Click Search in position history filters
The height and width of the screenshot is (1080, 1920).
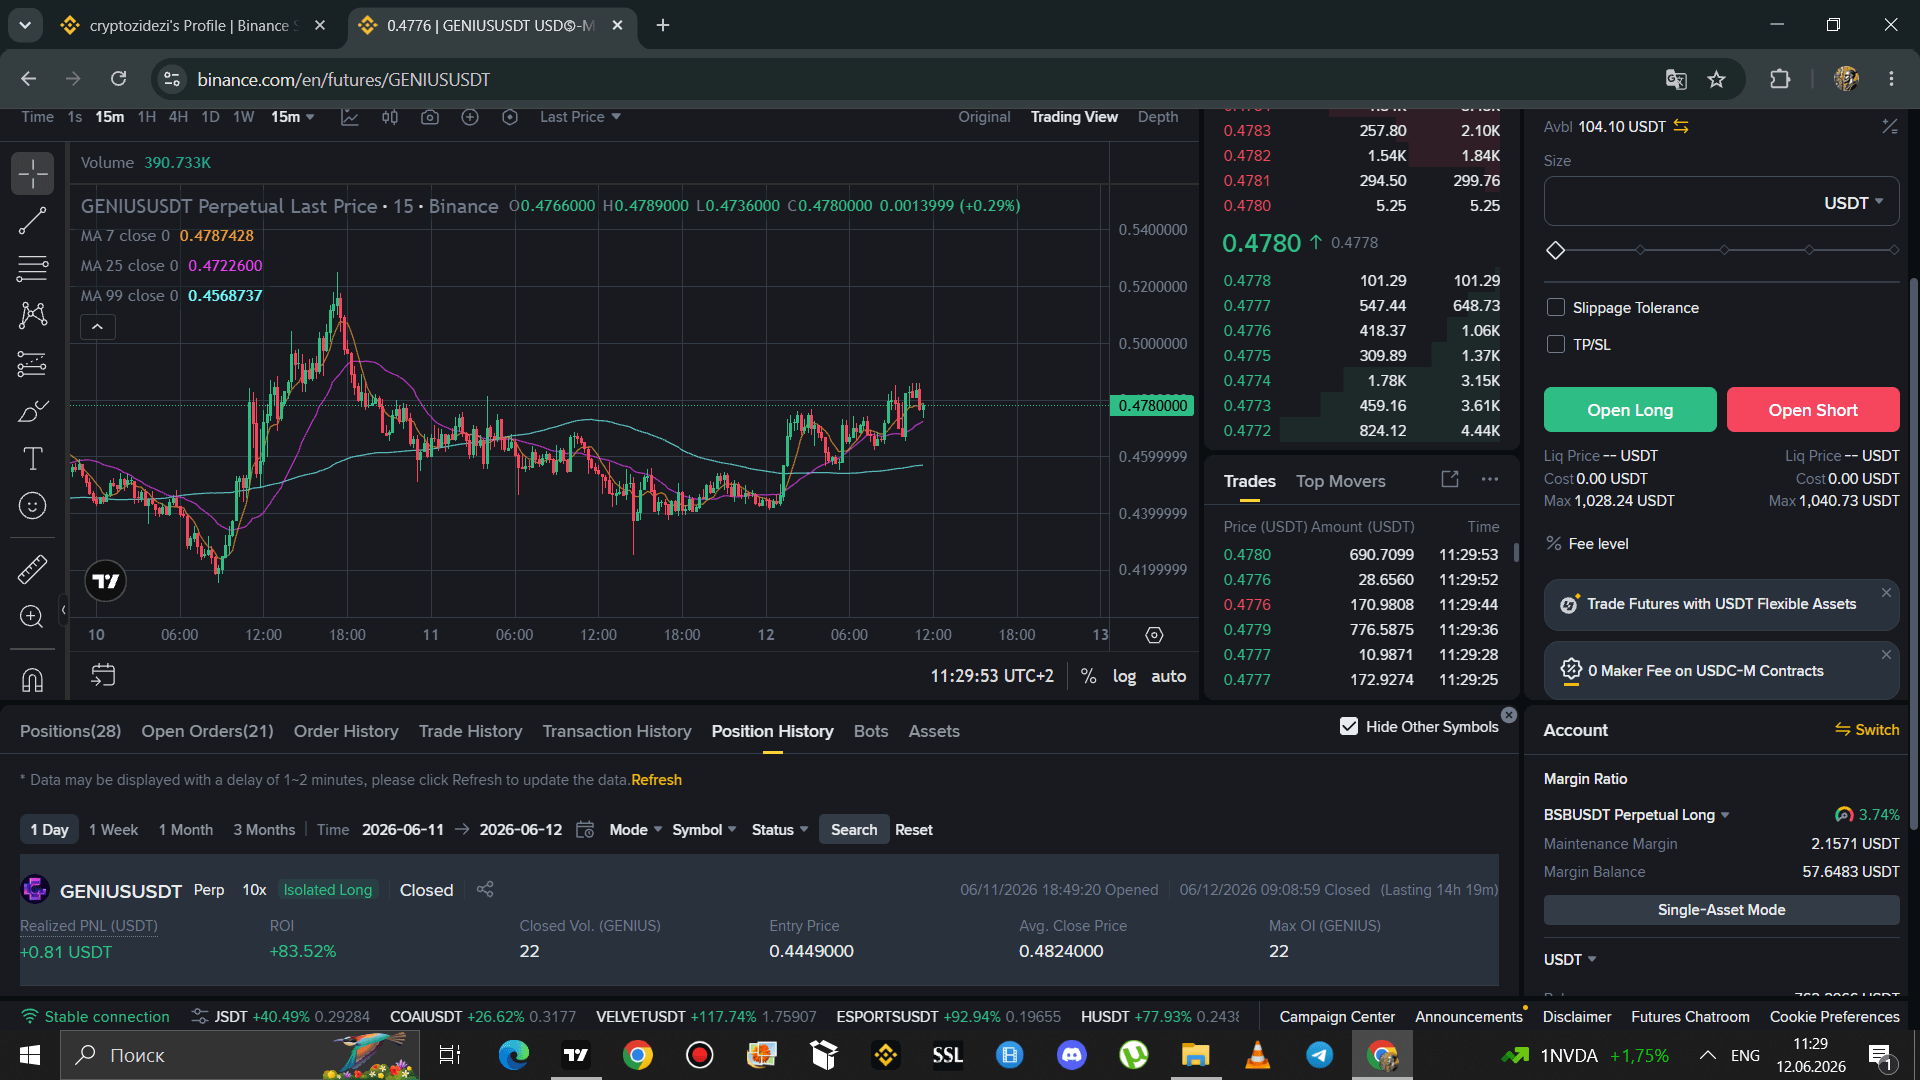click(x=854, y=830)
